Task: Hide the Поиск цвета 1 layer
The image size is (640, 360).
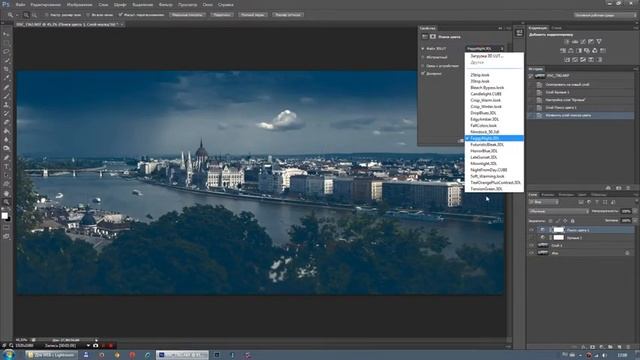Action: pyautogui.click(x=531, y=230)
